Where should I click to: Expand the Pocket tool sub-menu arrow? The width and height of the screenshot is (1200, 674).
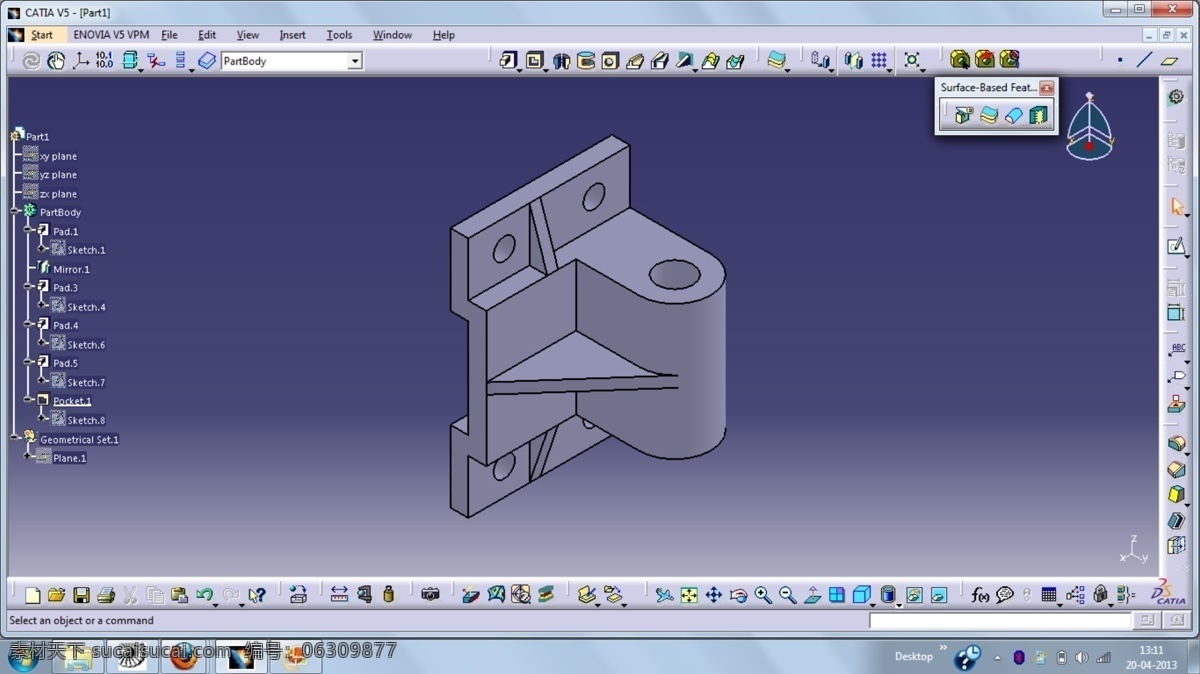click(x=544, y=70)
